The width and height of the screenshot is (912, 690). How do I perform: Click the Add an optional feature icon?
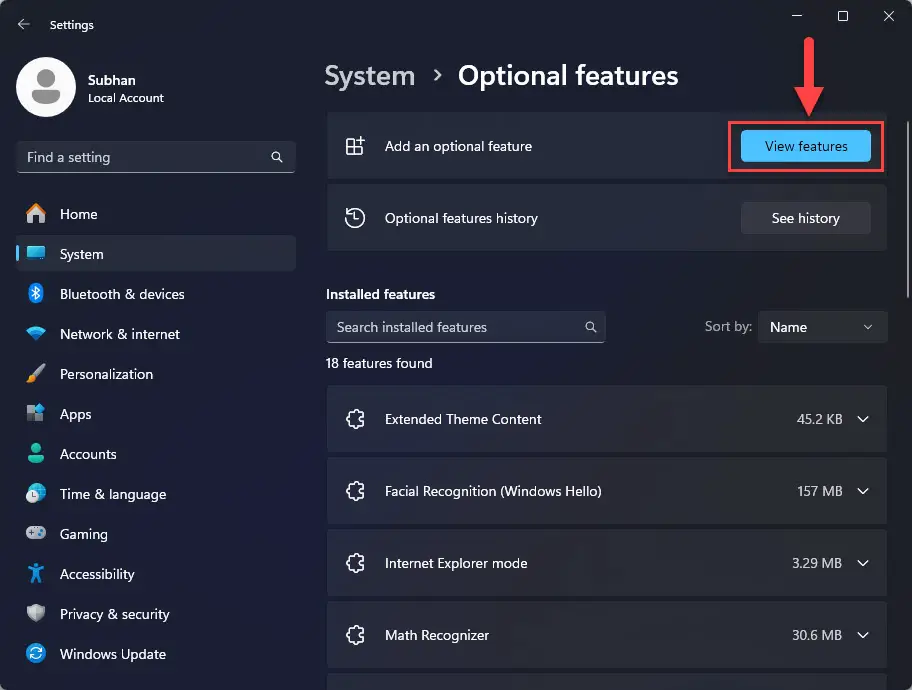coord(355,145)
